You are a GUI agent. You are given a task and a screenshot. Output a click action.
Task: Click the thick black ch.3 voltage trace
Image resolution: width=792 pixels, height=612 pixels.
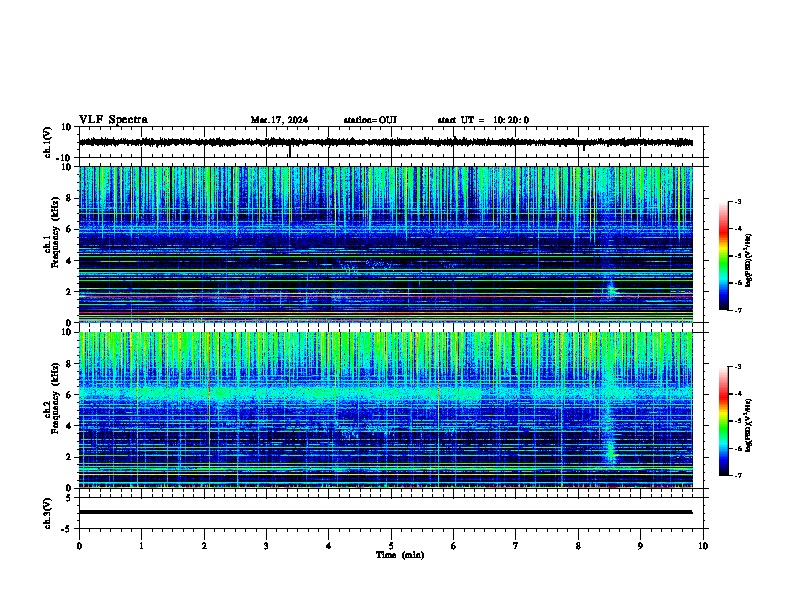385,512
